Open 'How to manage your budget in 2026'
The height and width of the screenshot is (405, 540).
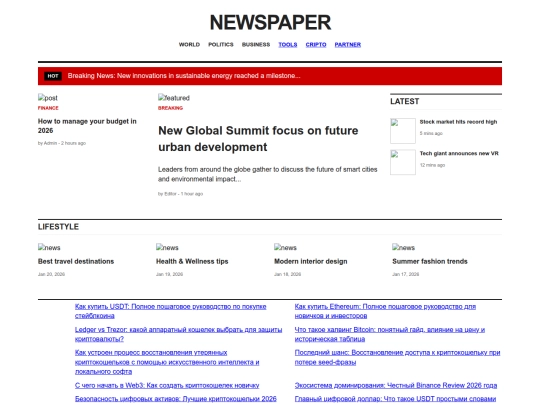[x=87, y=126]
